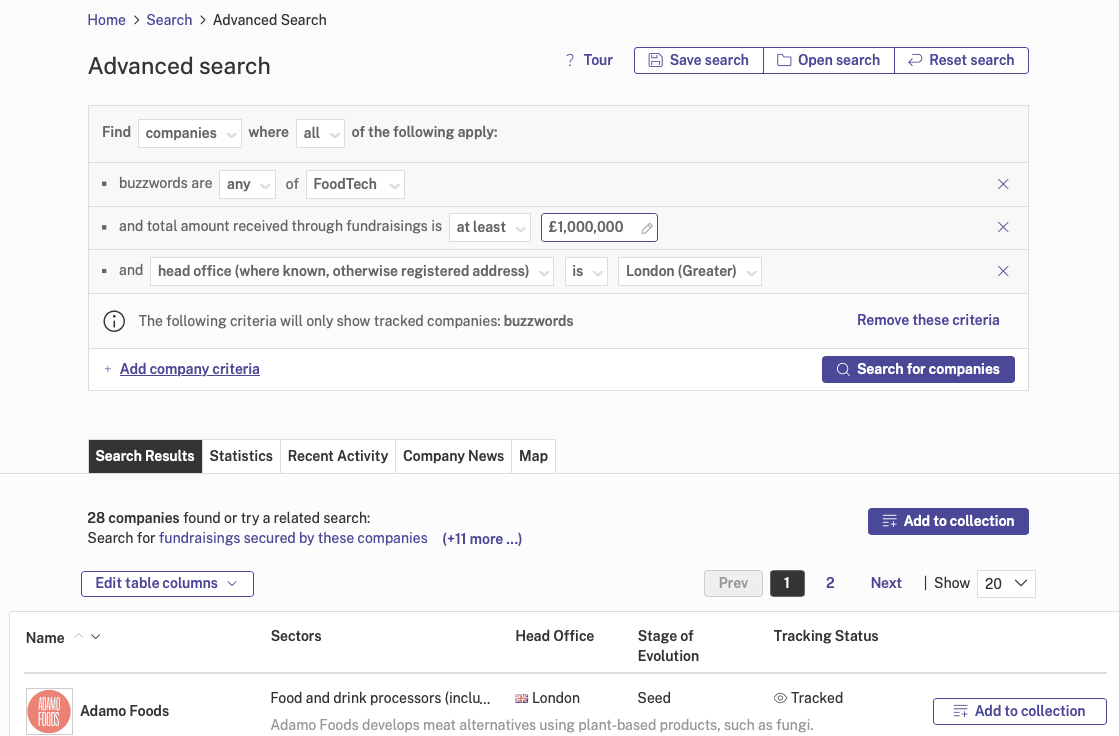
Task: Click the Food and drink processors sector cell
Action: (x=380, y=698)
